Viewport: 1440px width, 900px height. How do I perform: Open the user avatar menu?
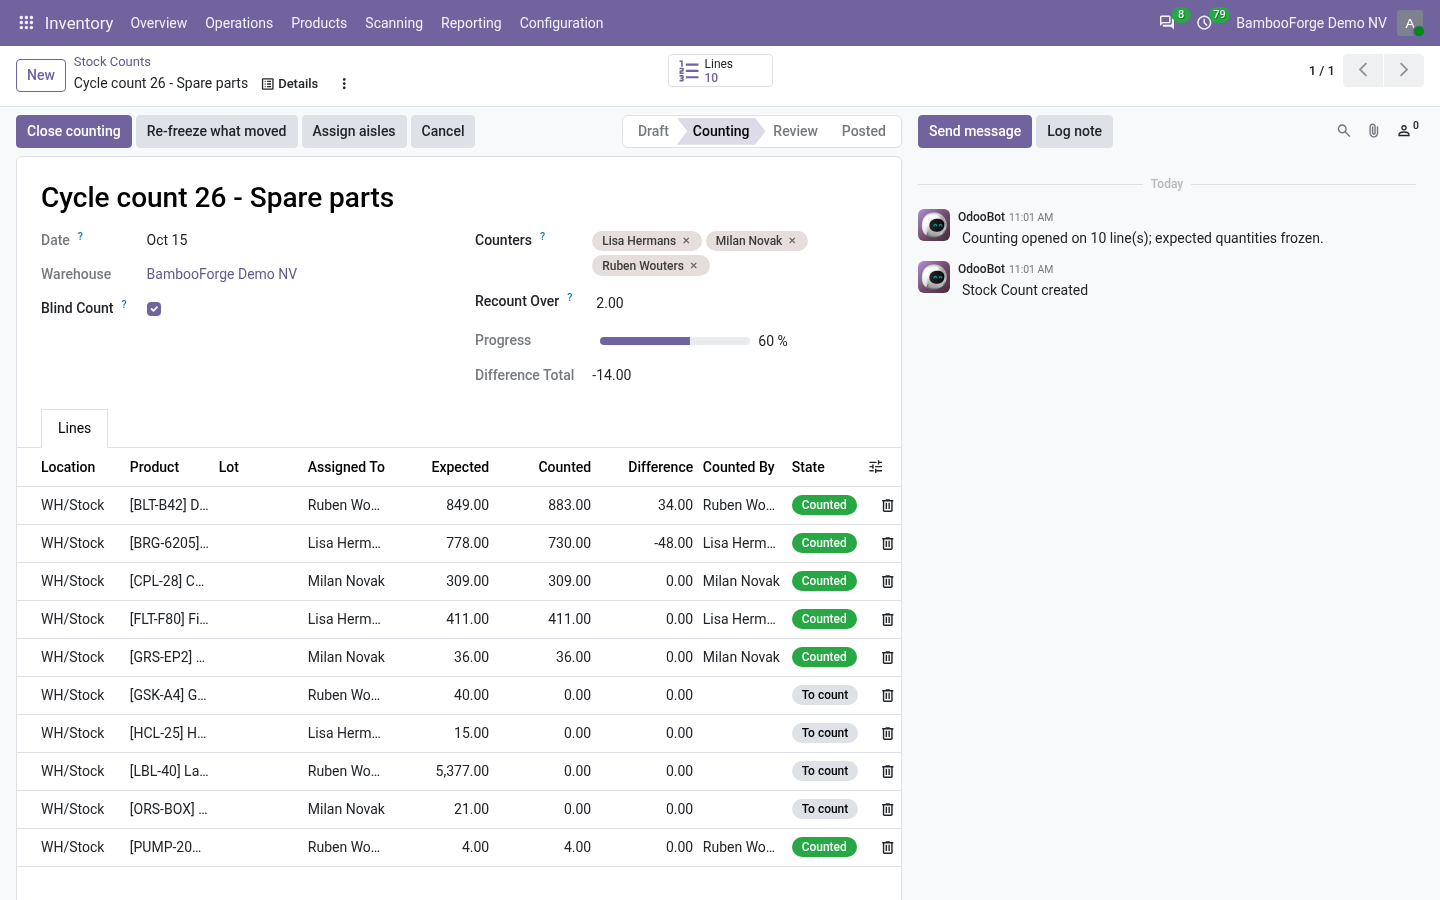[1410, 23]
